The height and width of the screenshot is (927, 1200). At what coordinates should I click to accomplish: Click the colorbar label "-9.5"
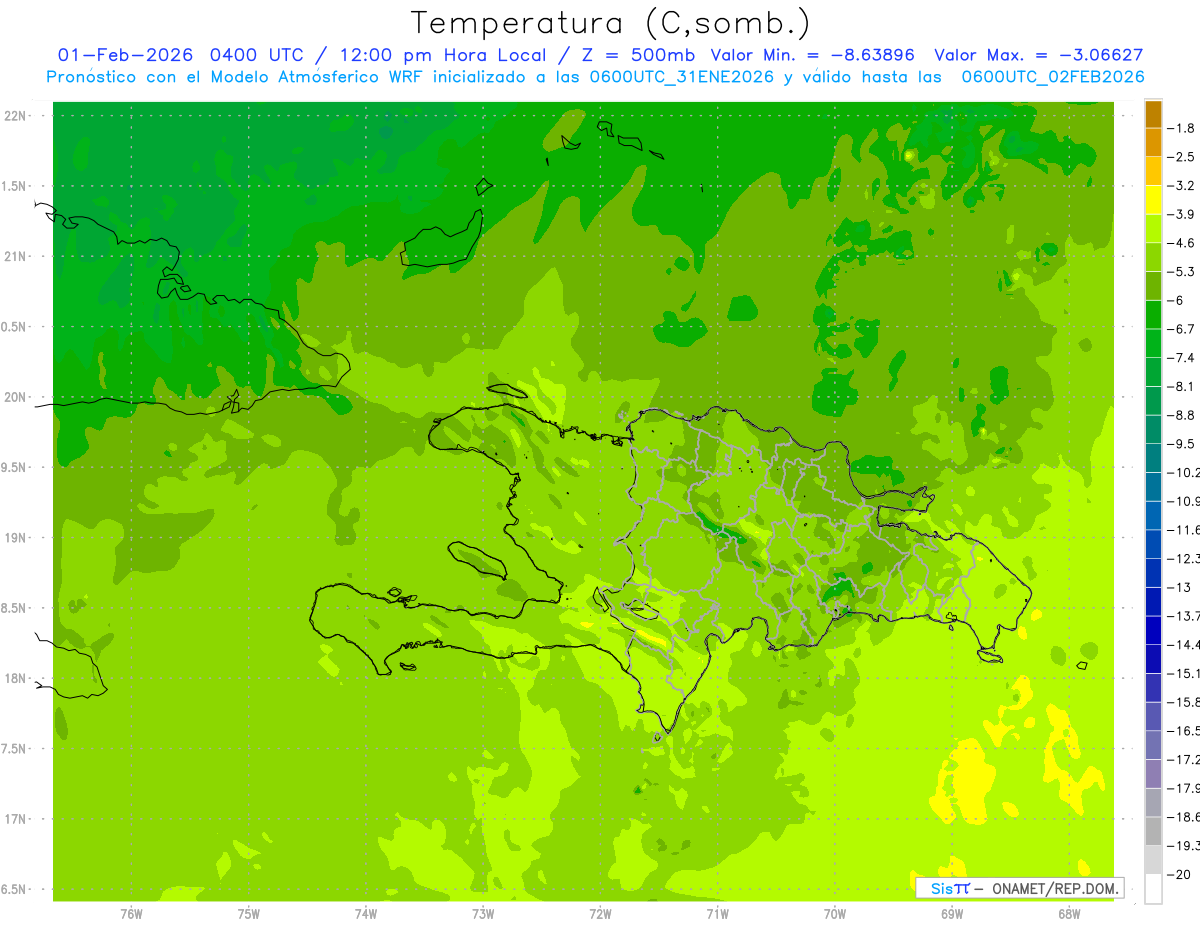tap(1182, 444)
